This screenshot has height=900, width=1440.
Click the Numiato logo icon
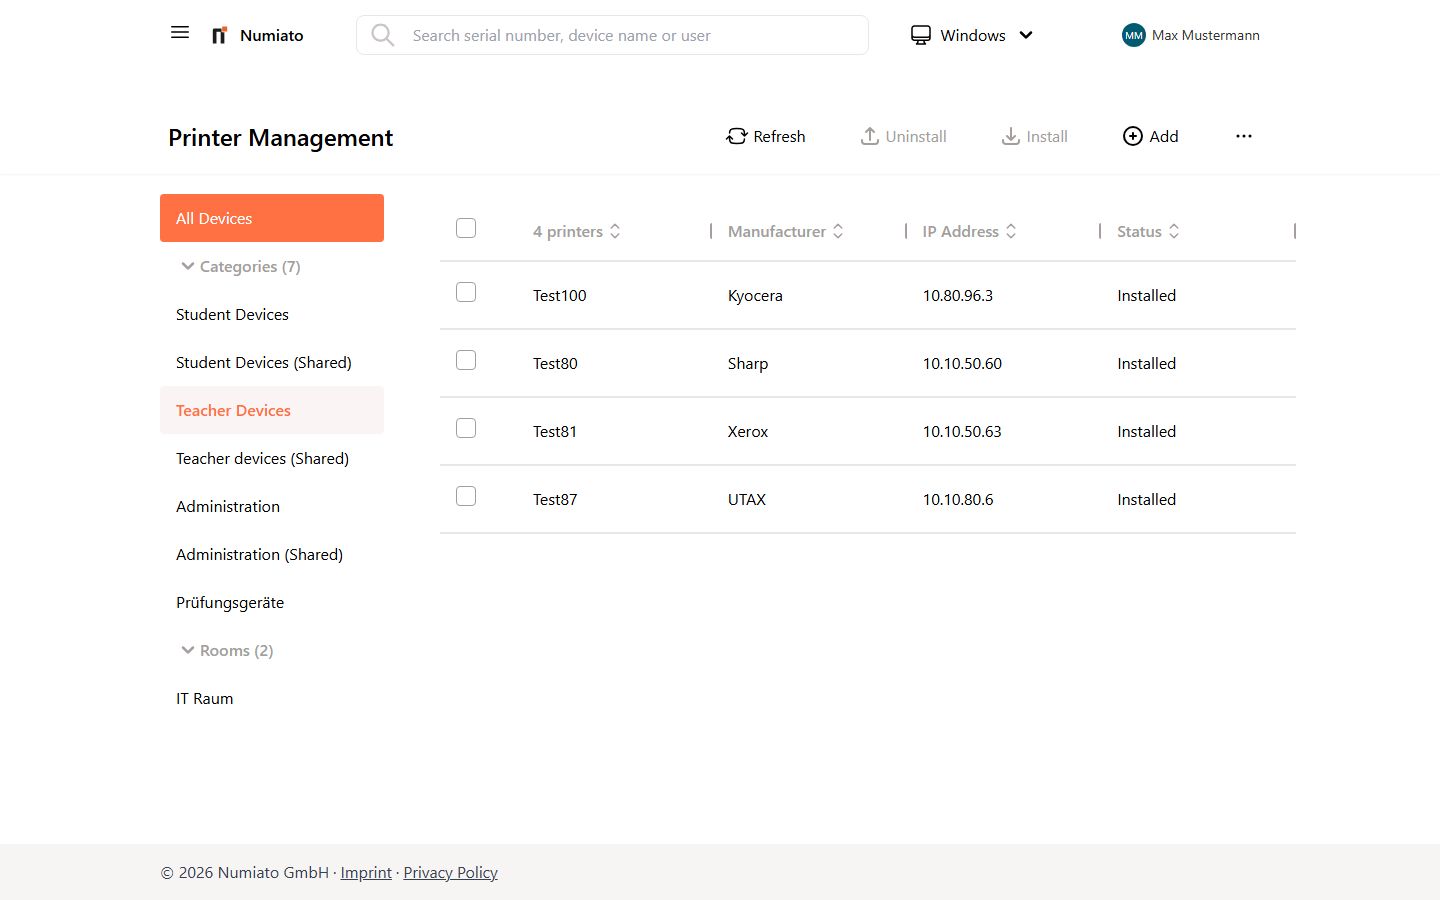(219, 36)
